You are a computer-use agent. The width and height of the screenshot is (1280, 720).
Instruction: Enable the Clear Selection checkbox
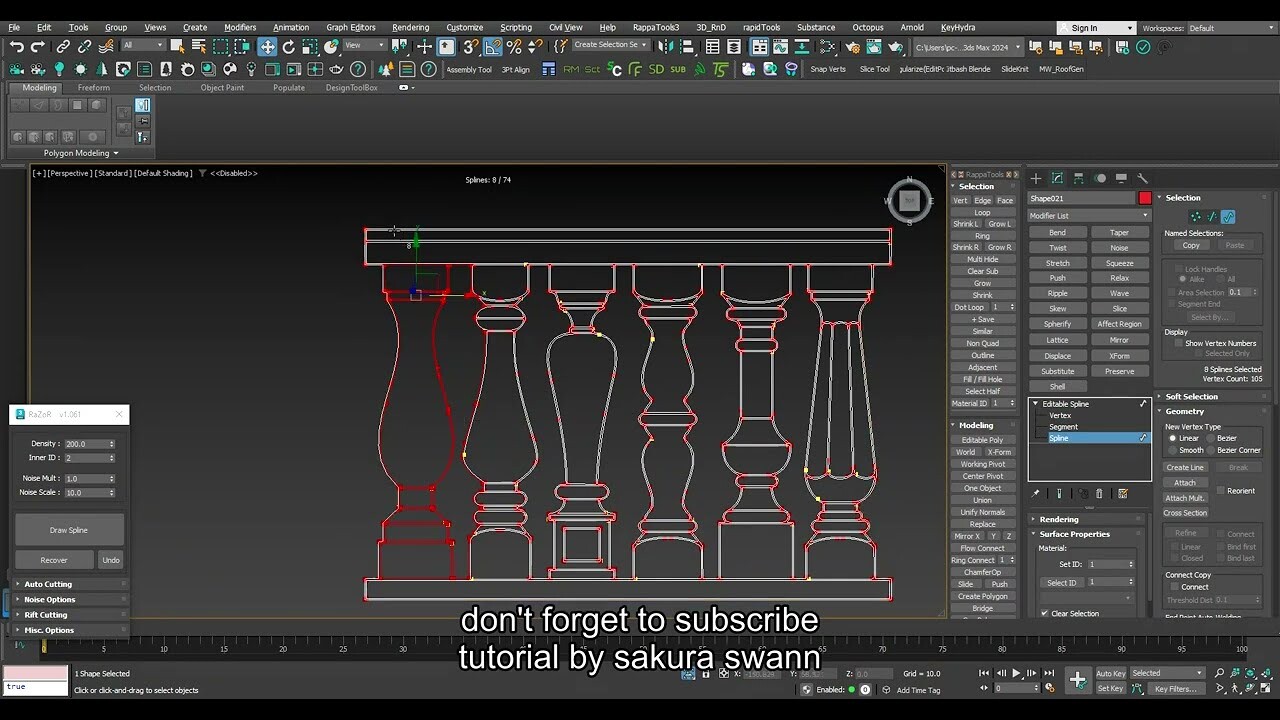pos(1042,613)
